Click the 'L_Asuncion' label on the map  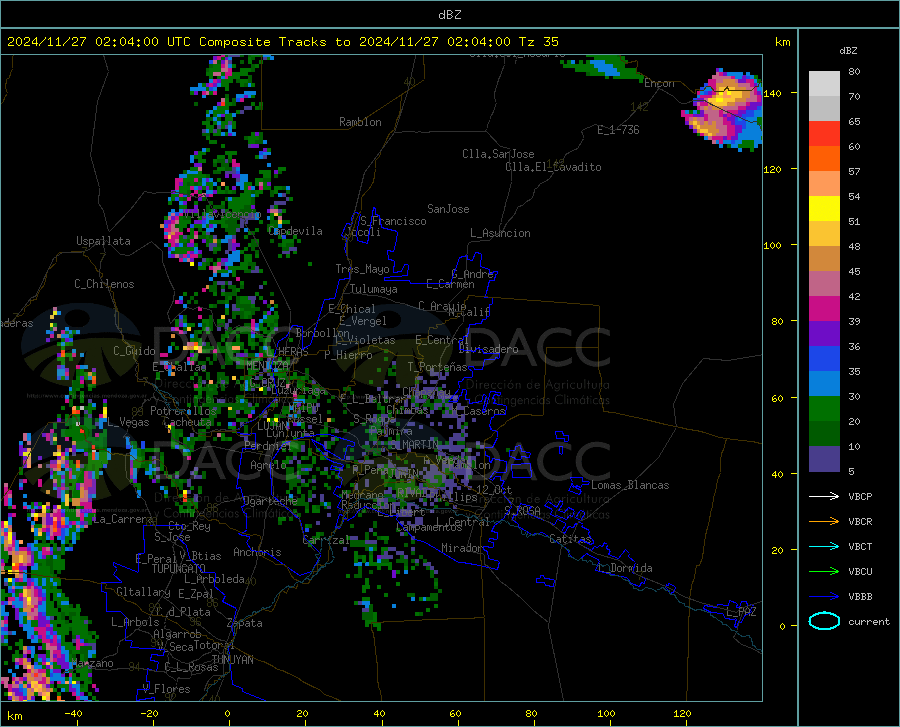coord(500,233)
